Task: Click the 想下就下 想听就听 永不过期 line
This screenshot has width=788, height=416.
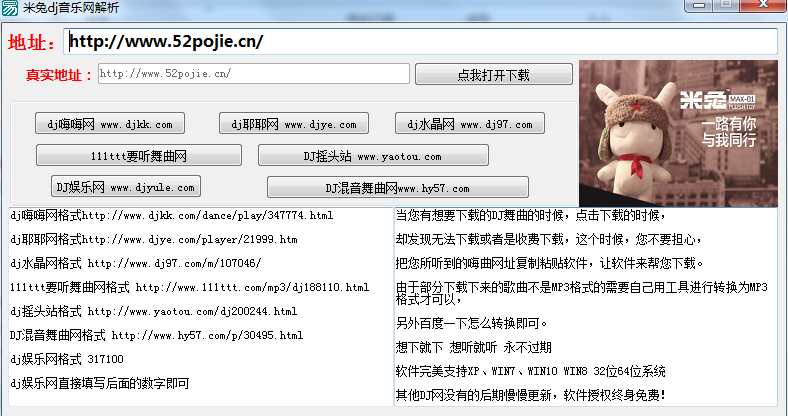Action: 474,347
